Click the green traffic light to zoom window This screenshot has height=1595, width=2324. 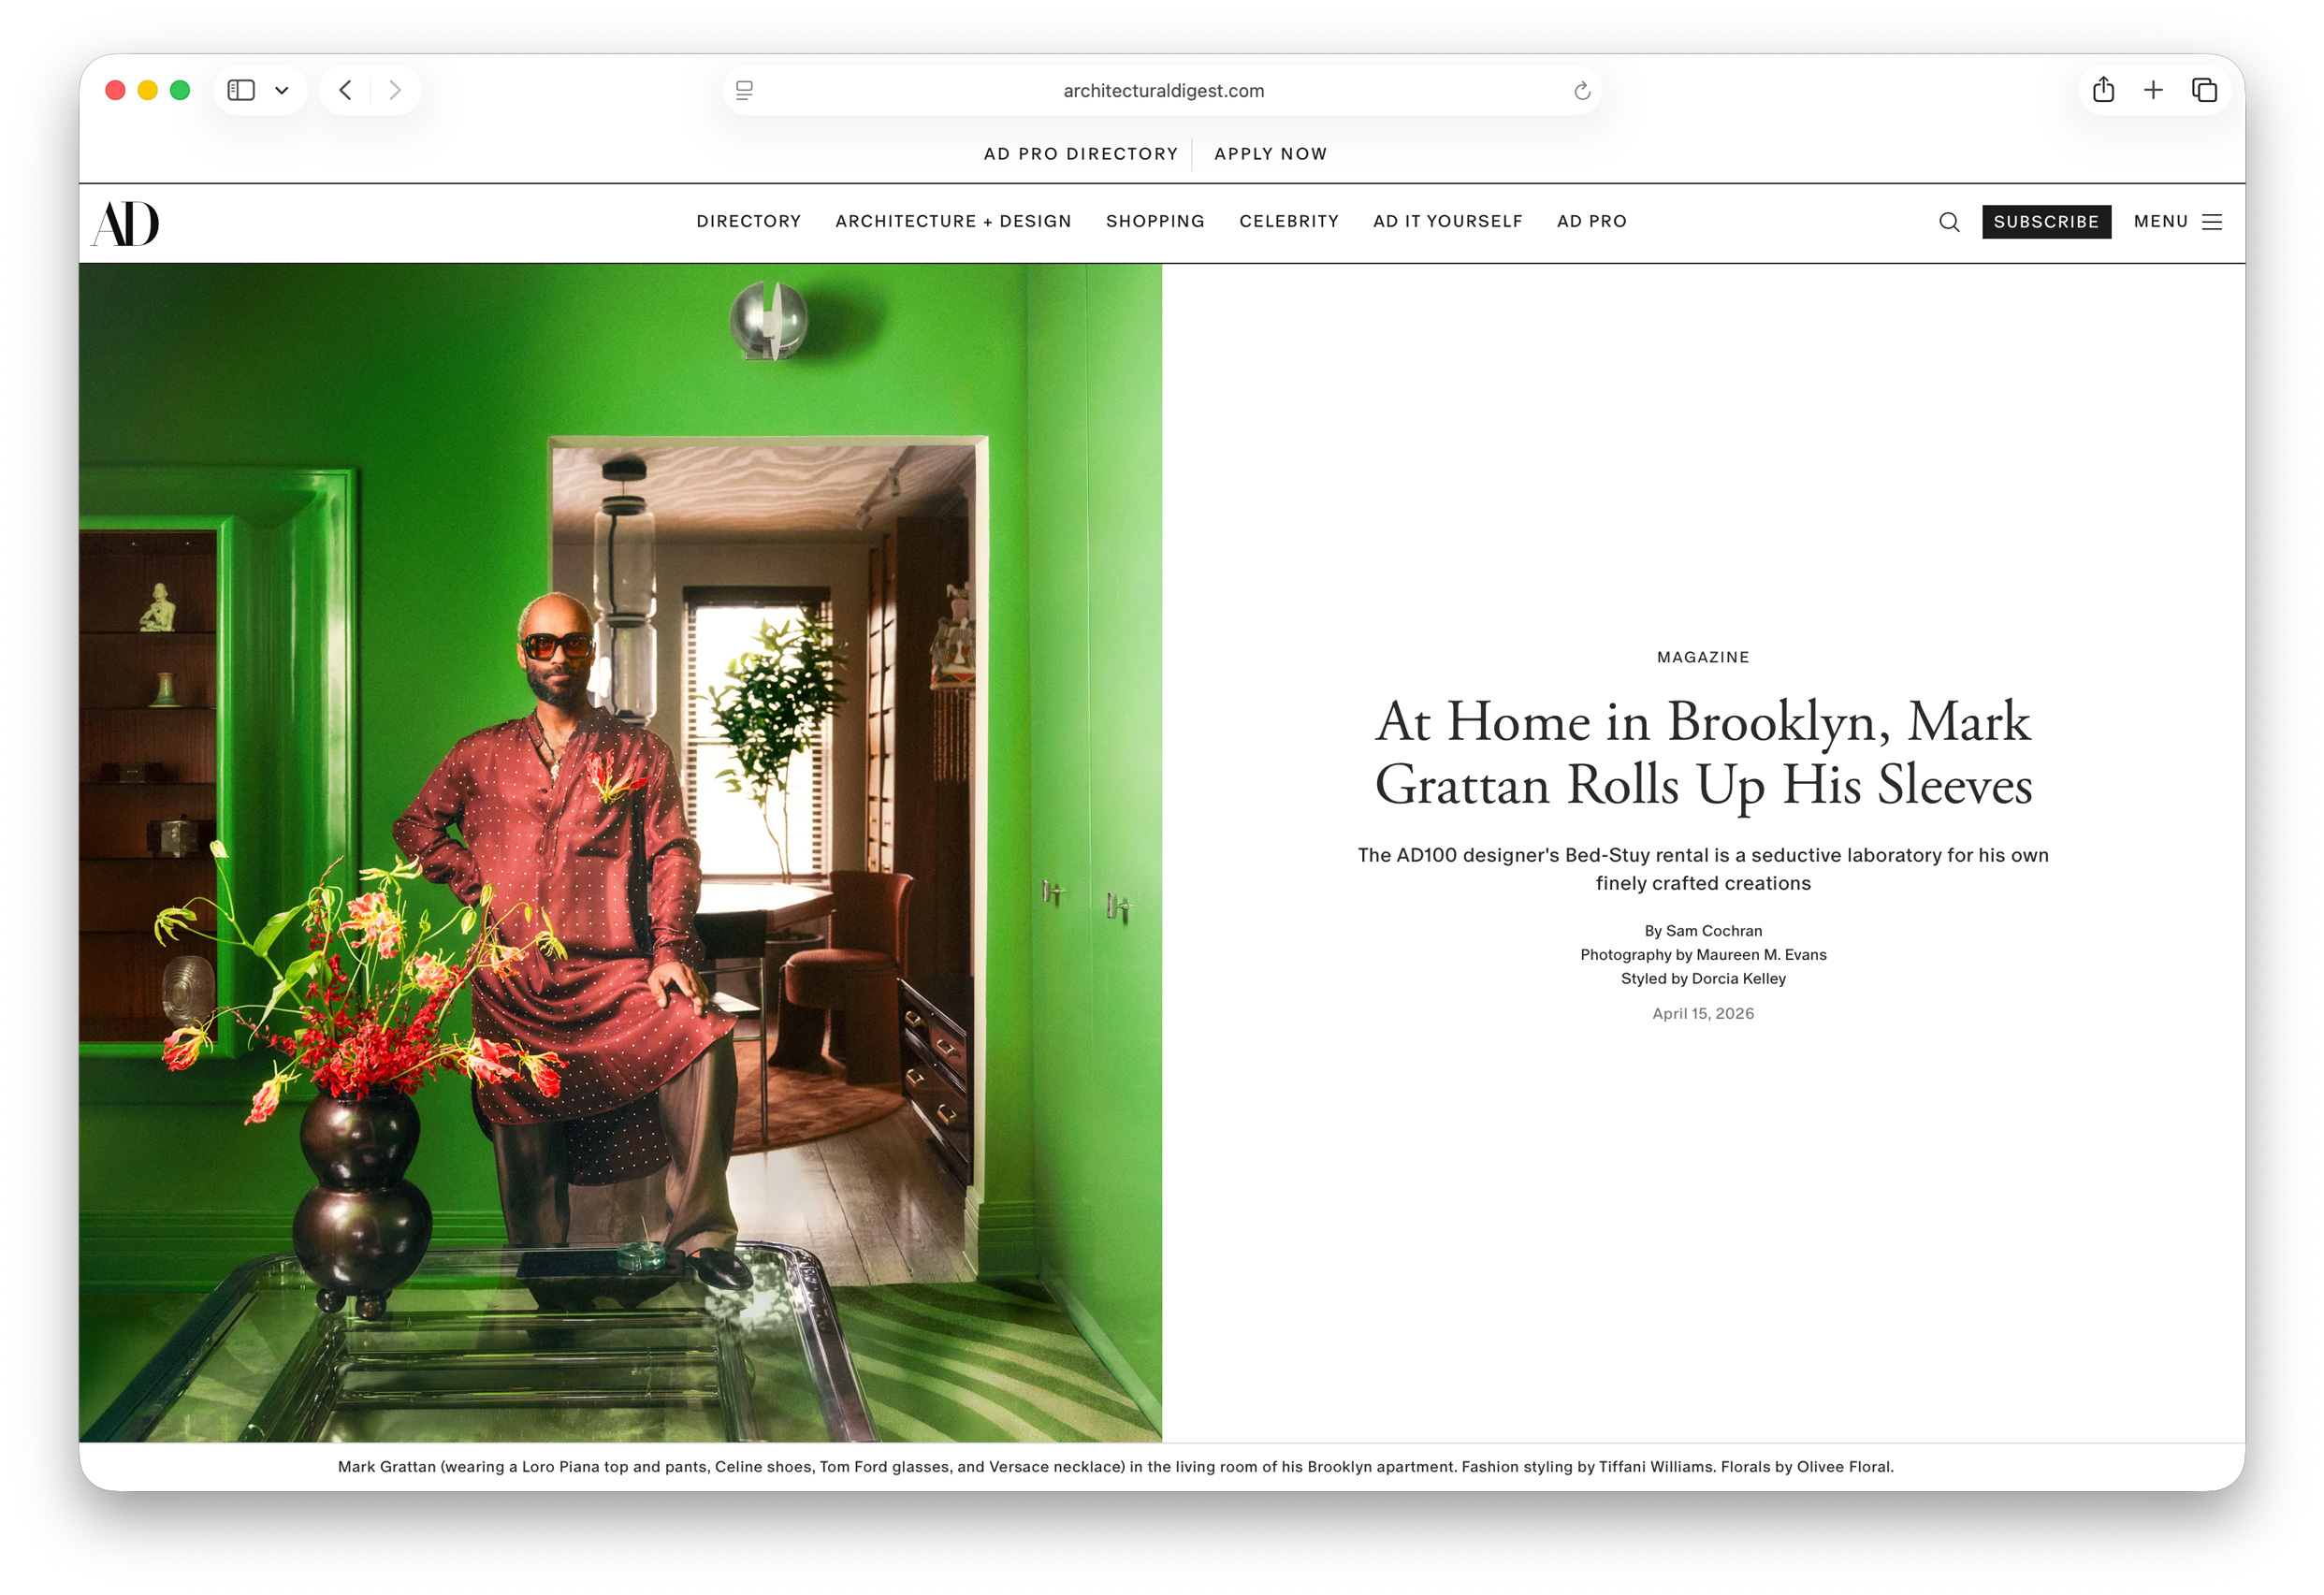[x=179, y=90]
